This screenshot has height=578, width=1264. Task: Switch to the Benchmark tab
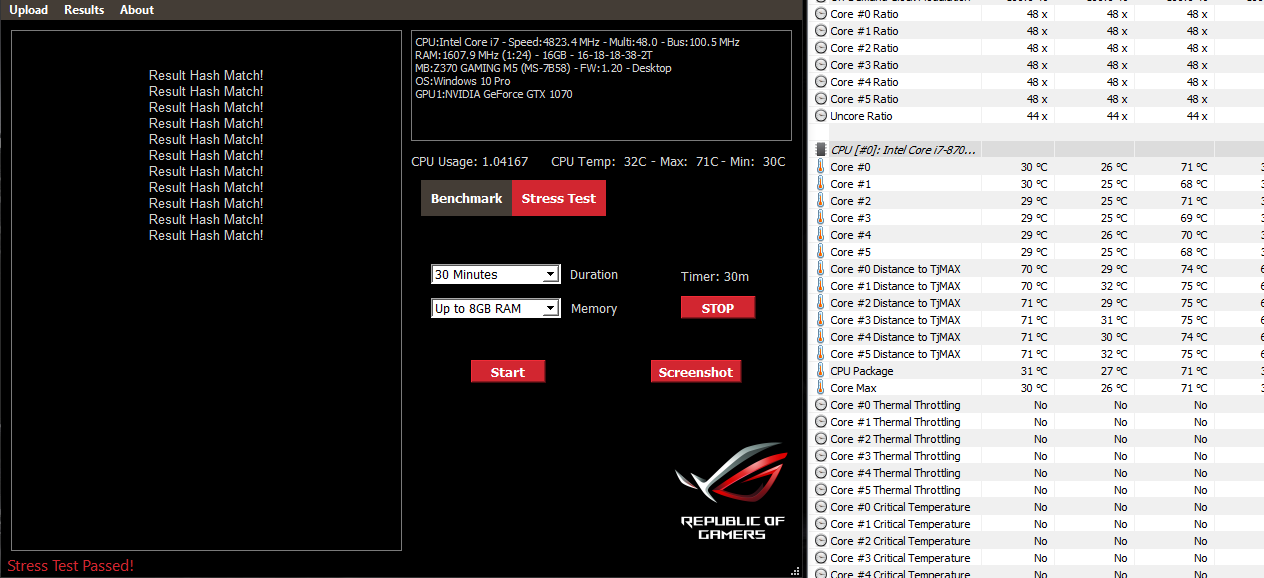pyautogui.click(x=466, y=198)
